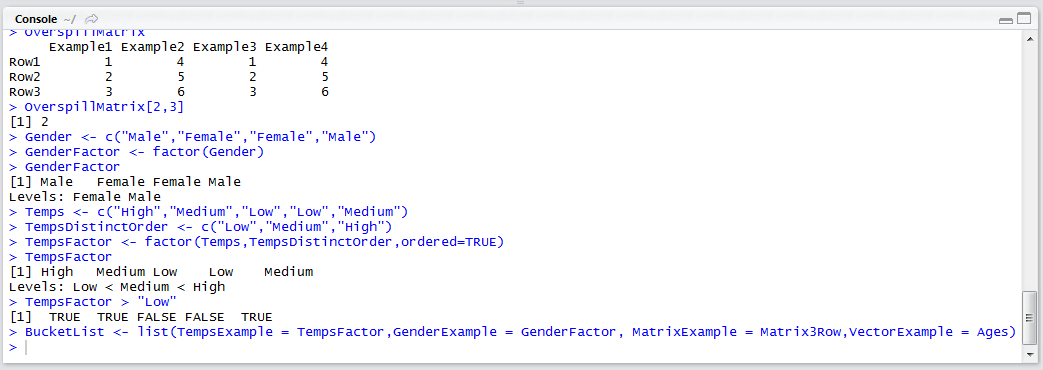The height and width of the screenshot is (370, 1043).
Task: Click 'Levels: Female Male' output
Action: coord(84,196)
